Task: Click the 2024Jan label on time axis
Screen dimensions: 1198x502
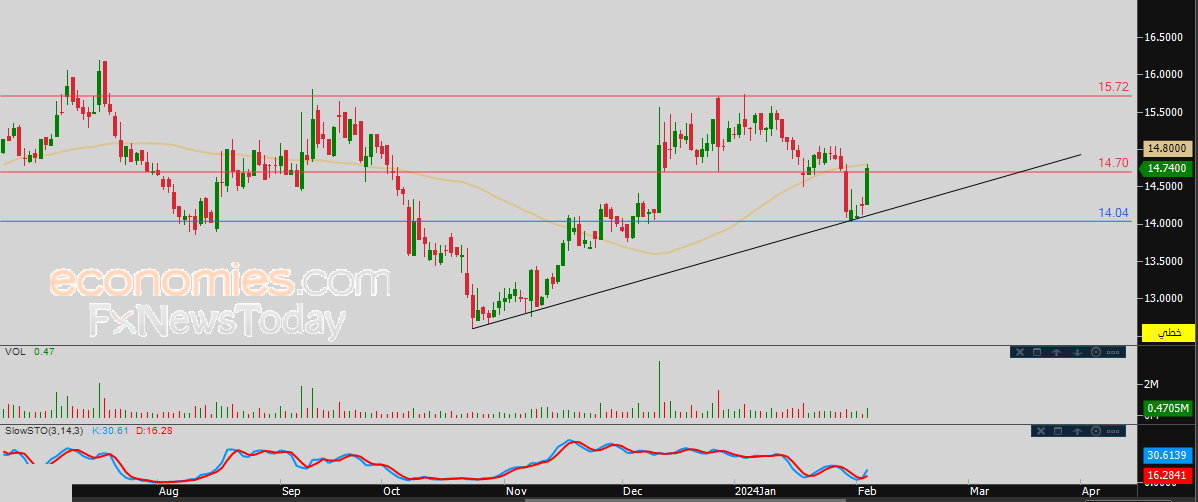Action: (x=756, y=489)
